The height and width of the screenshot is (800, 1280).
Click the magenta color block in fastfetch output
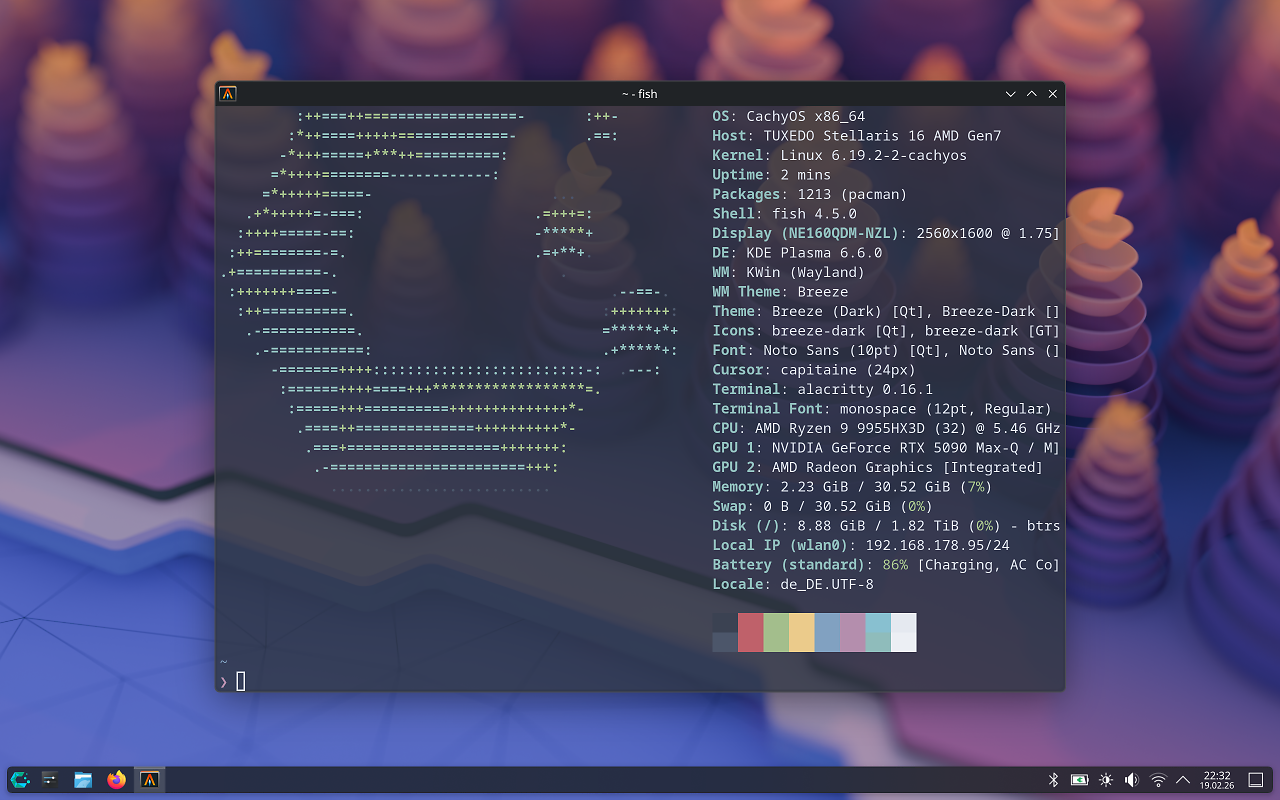tap(852, 633)
